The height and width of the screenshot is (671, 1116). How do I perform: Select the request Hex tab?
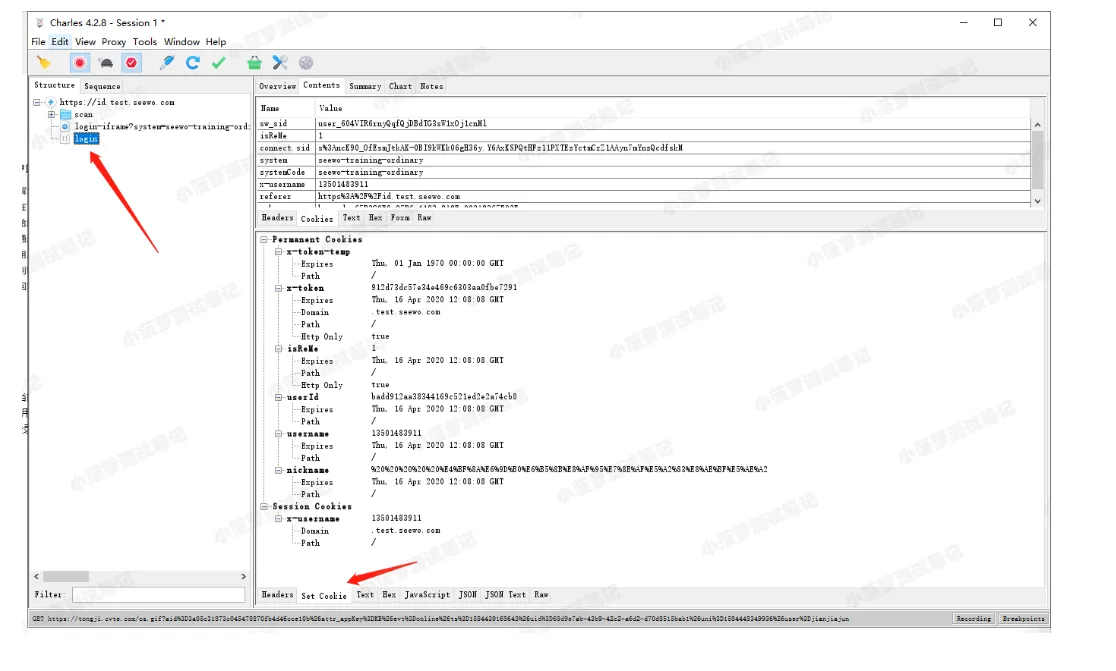376,218
